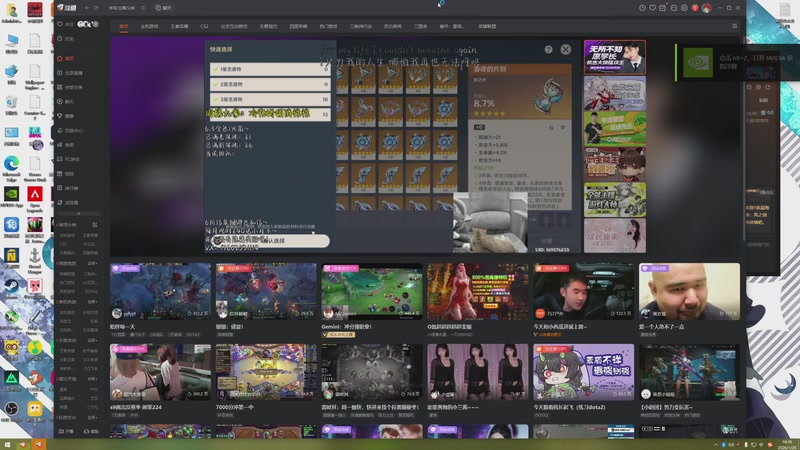The image size is (800, 450).
Task: Click the stream title starting with 'Gemini'
Action: point(346,327)
